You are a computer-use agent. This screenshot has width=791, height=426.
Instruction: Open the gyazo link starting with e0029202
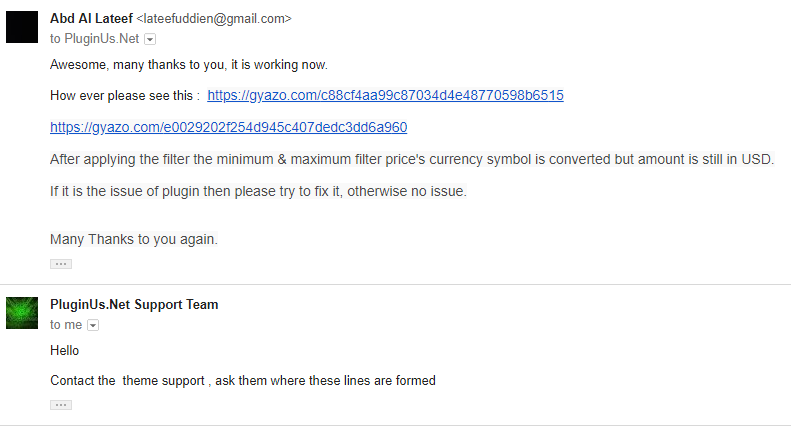(228, 128)
